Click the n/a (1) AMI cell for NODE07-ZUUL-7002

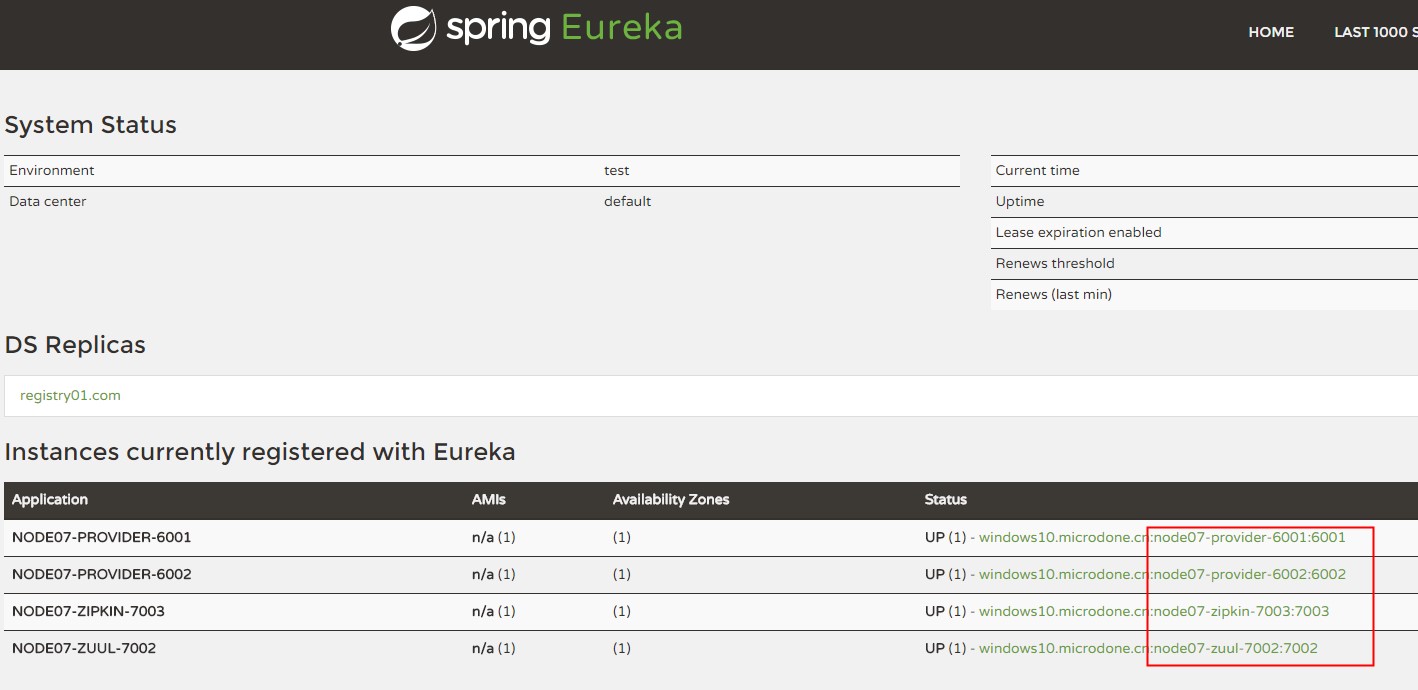tap(494, 648)
